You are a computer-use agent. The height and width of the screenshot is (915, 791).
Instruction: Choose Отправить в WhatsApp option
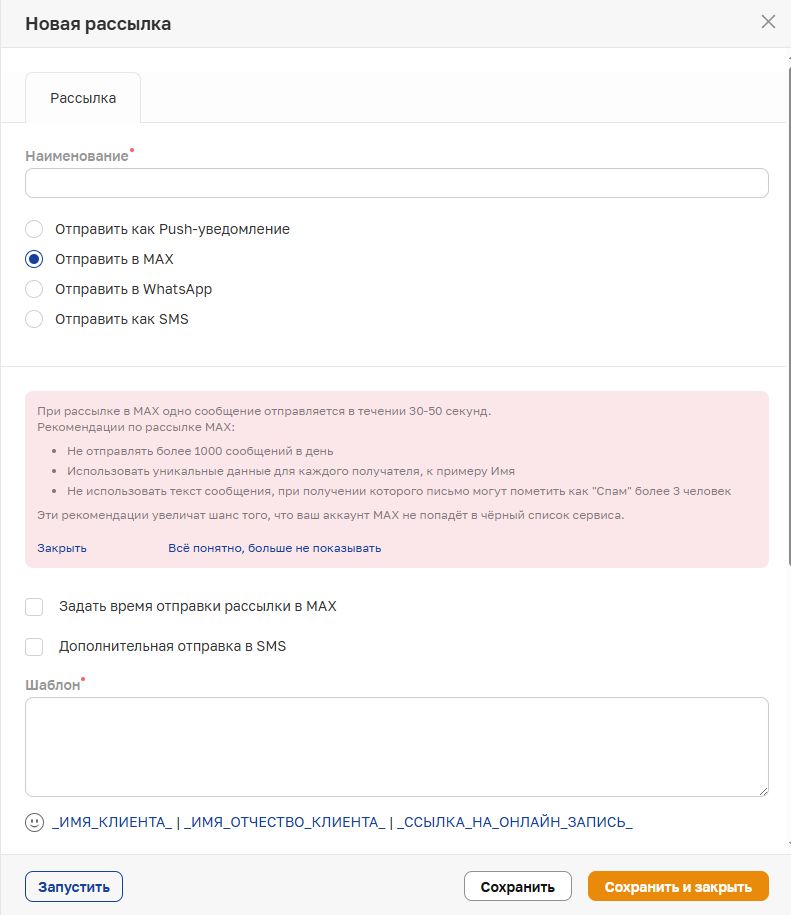(35, 289)
